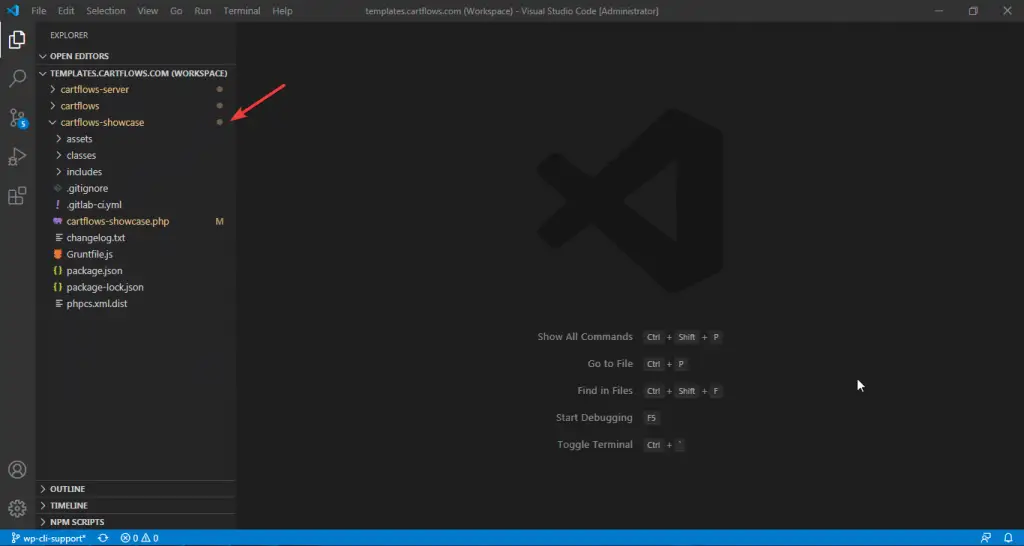Open the Run menu
Viewport: 1024px width, 546px height.
click(202, 11)
